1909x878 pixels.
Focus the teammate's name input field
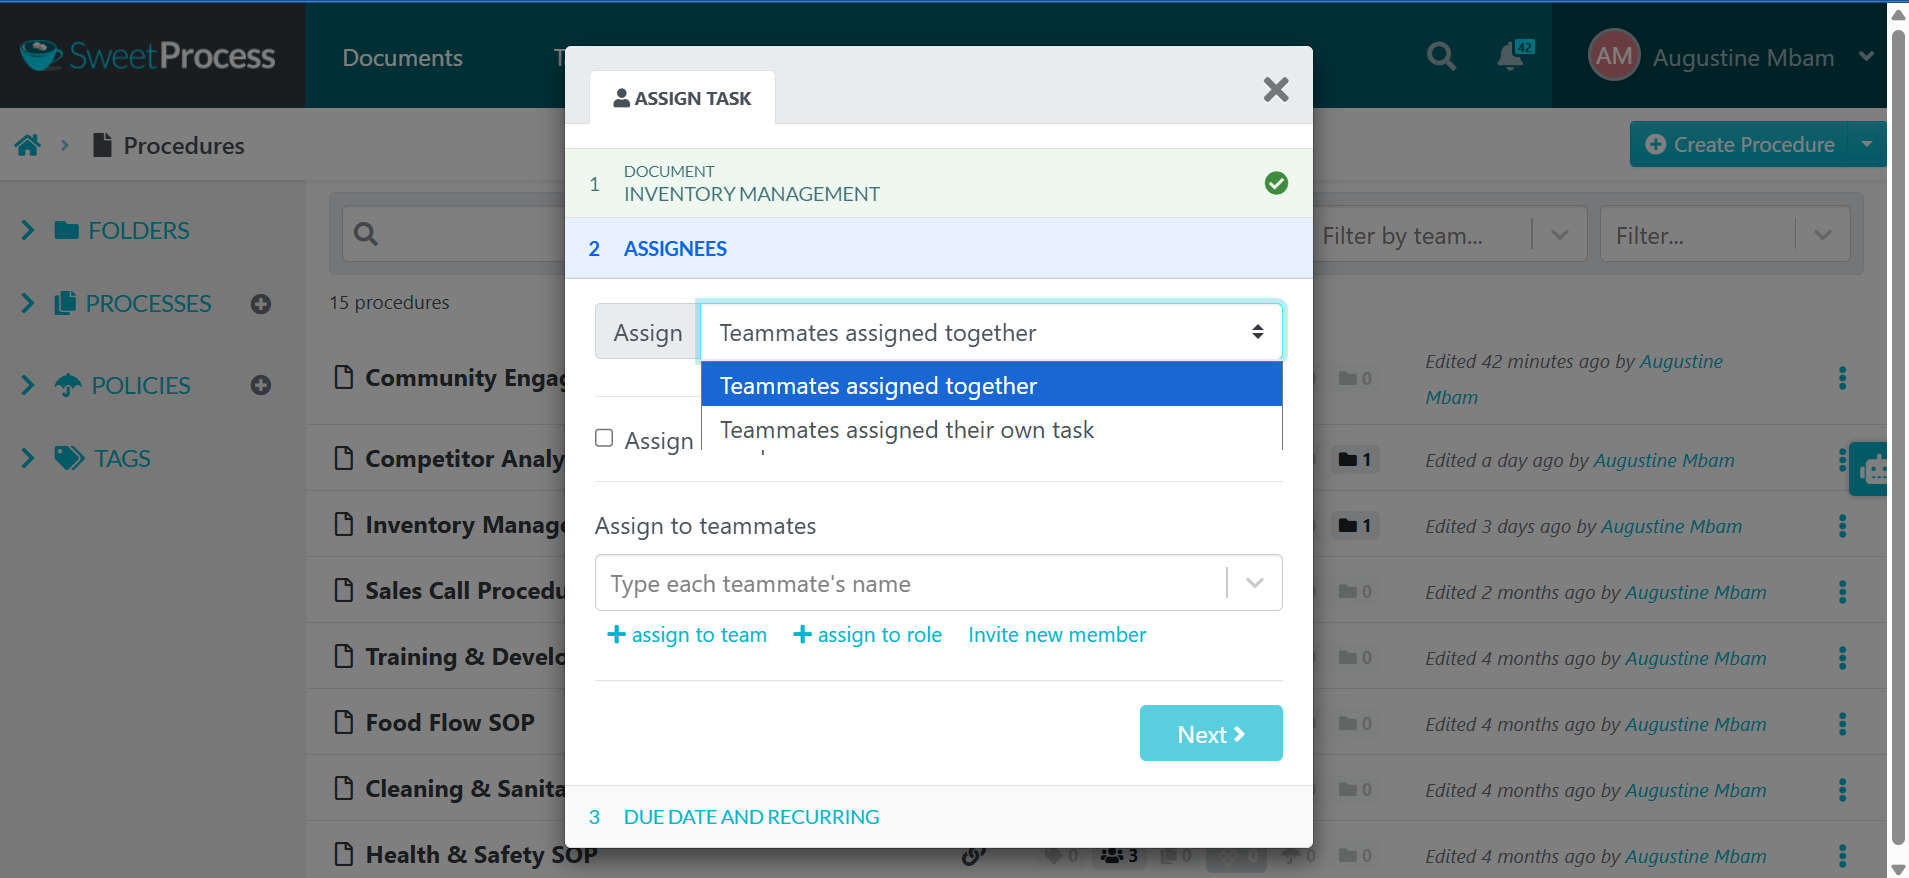(x=910, y=583)
